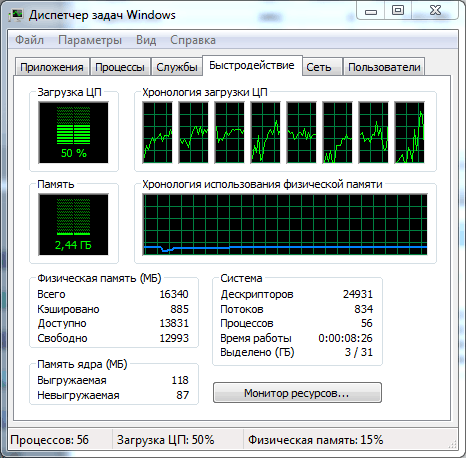The width and height of the screenshot is (466, 458).
Task: Maximize the Task Manager window
Action: click(x=398, y=11)
